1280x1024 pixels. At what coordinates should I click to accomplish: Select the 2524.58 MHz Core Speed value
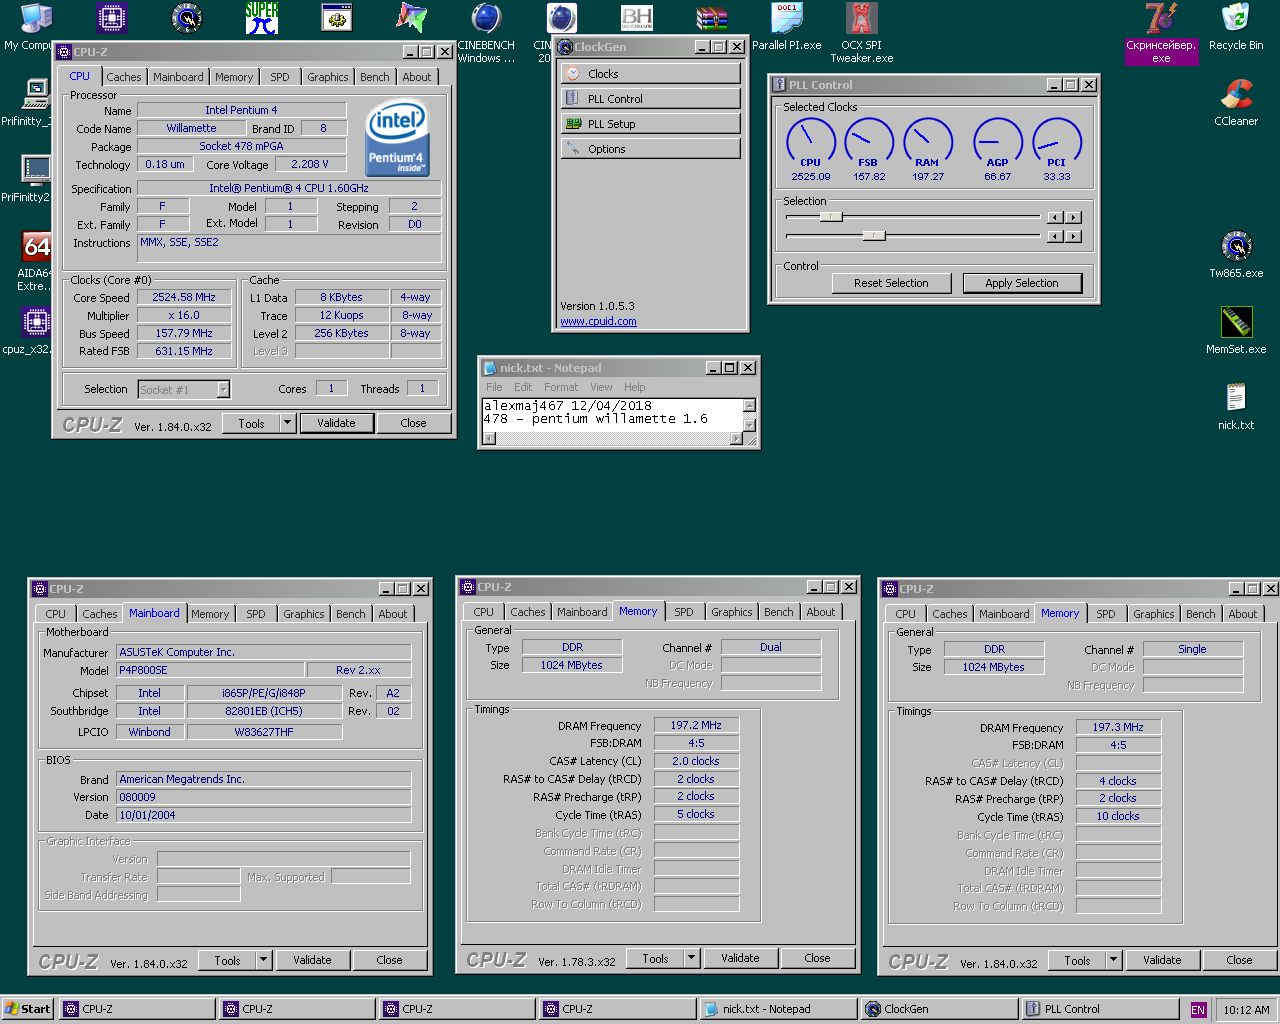(x=184, y=297)
